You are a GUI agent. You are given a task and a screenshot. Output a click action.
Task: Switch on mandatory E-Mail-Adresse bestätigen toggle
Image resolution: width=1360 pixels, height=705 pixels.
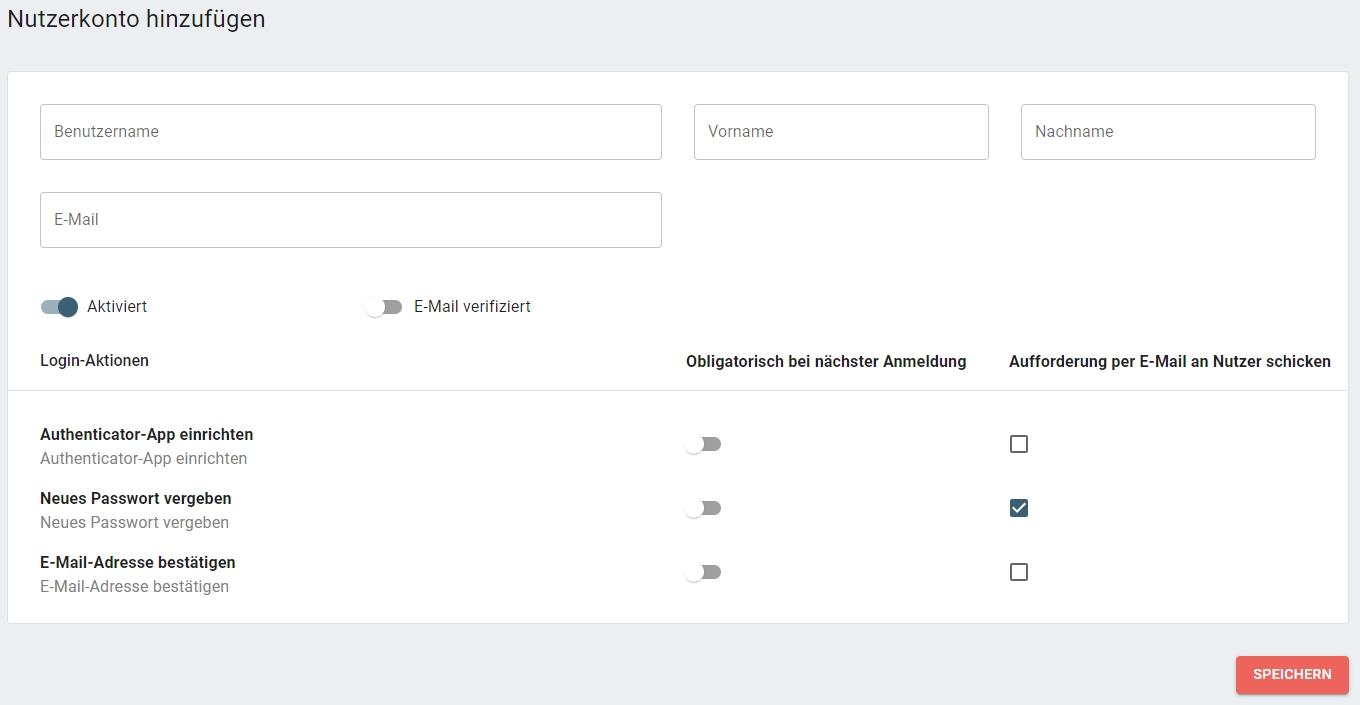pos(703,572)
